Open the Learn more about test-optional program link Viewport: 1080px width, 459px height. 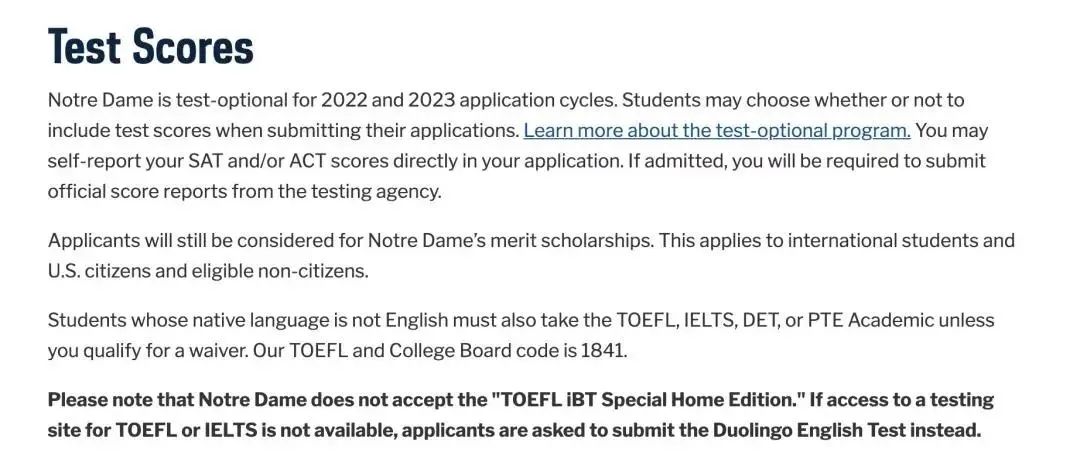point(717,131)
